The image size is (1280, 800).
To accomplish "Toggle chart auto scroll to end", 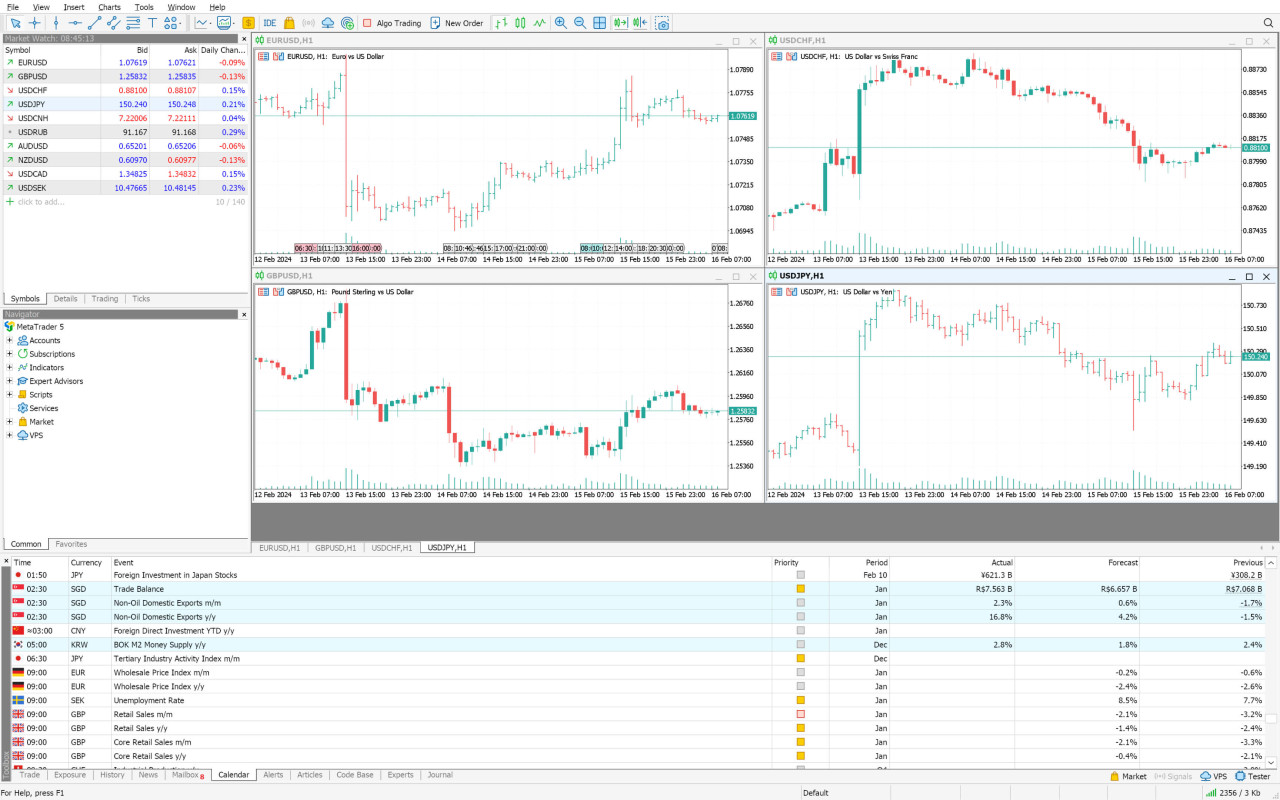I will [621, 23].
